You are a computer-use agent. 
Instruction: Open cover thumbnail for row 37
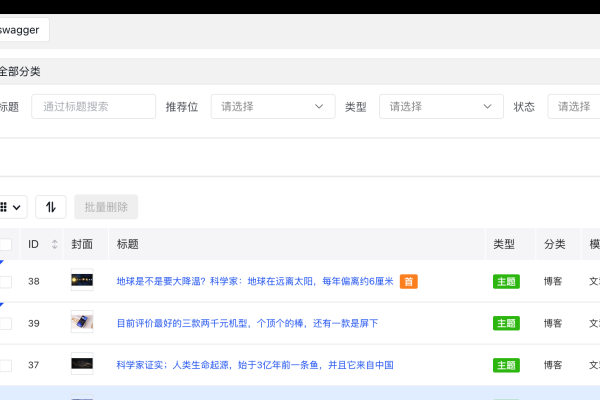(82, 363)
